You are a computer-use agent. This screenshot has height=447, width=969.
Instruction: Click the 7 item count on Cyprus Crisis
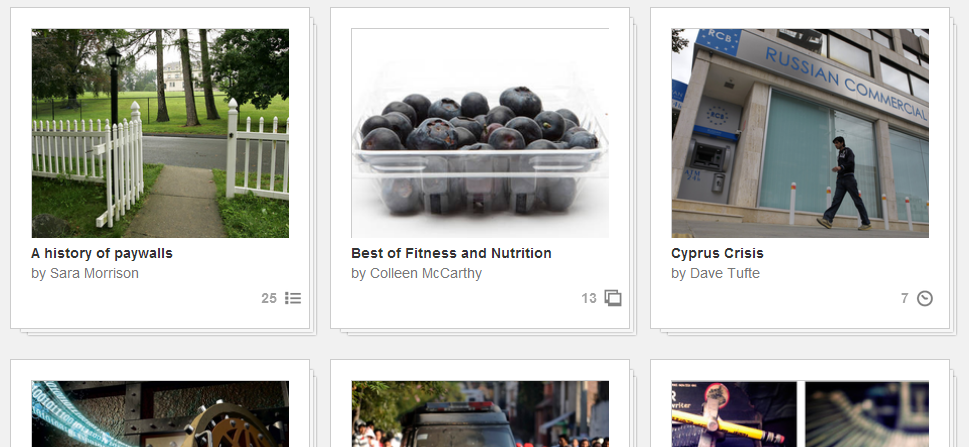pyautogui.click(x=905, y=299)
